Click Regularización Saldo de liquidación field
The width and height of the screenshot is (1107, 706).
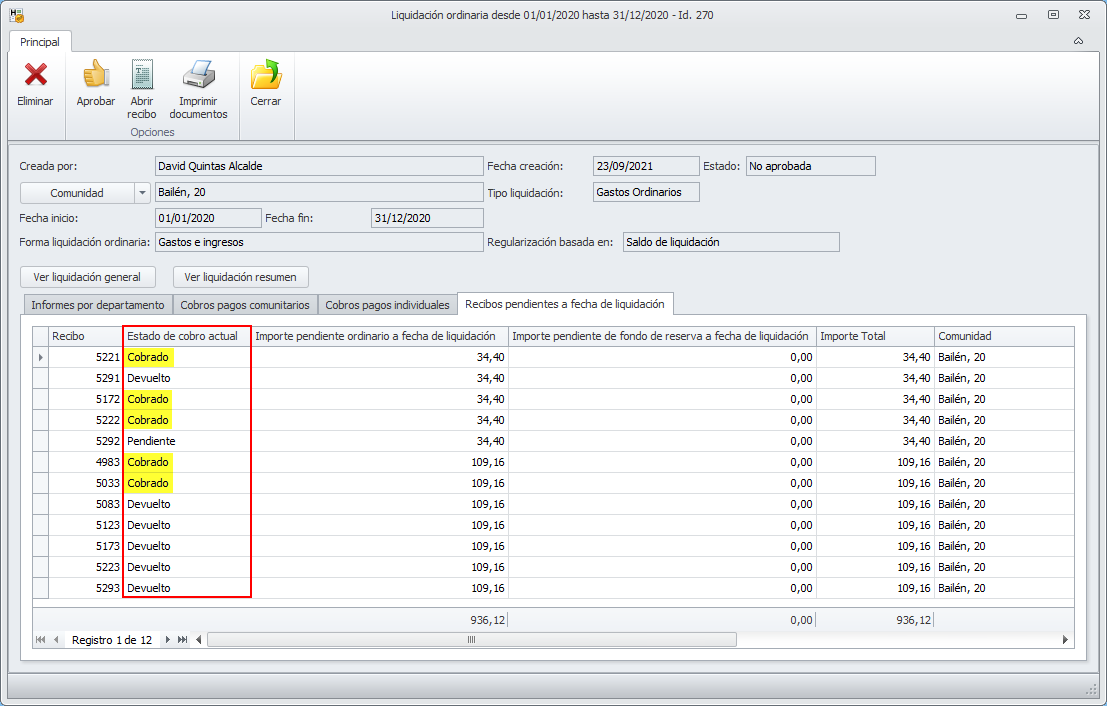(731, 242)
